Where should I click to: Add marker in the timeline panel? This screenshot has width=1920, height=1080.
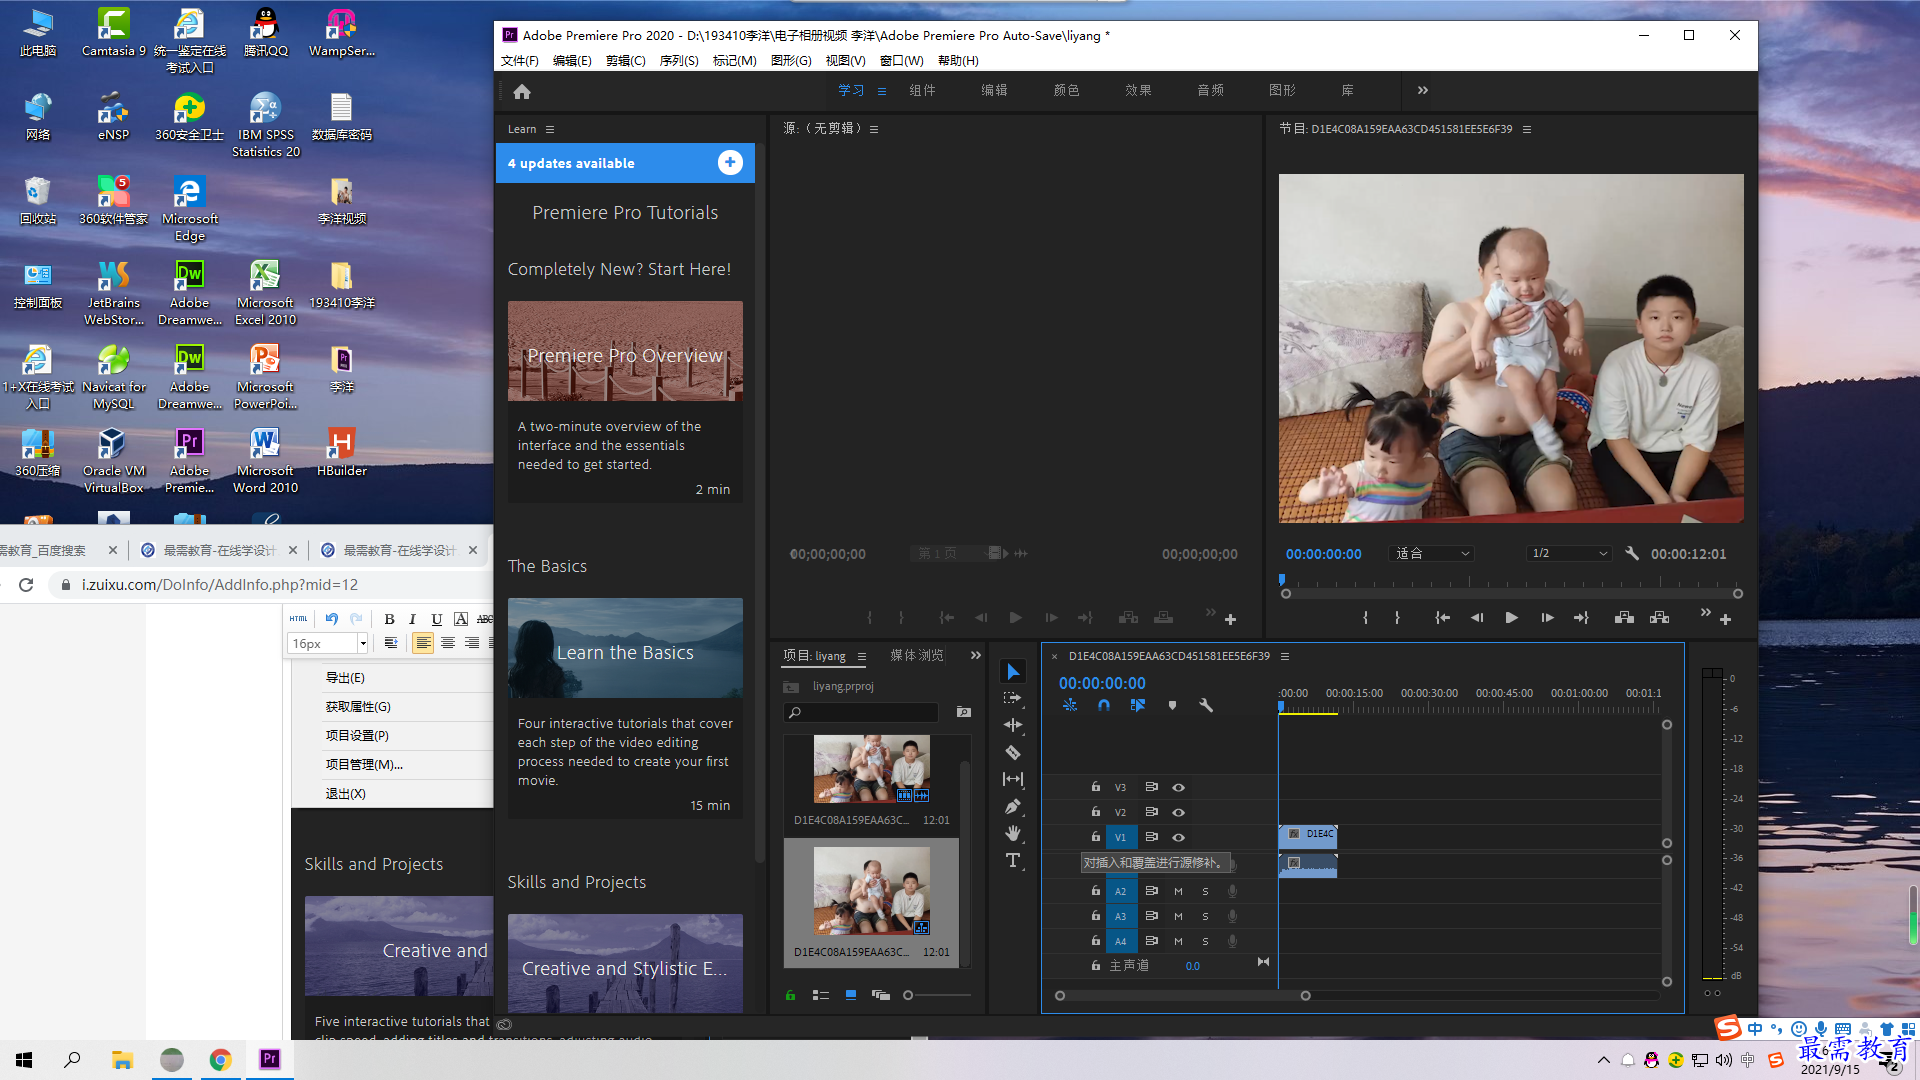click(x=1172, y=705)
